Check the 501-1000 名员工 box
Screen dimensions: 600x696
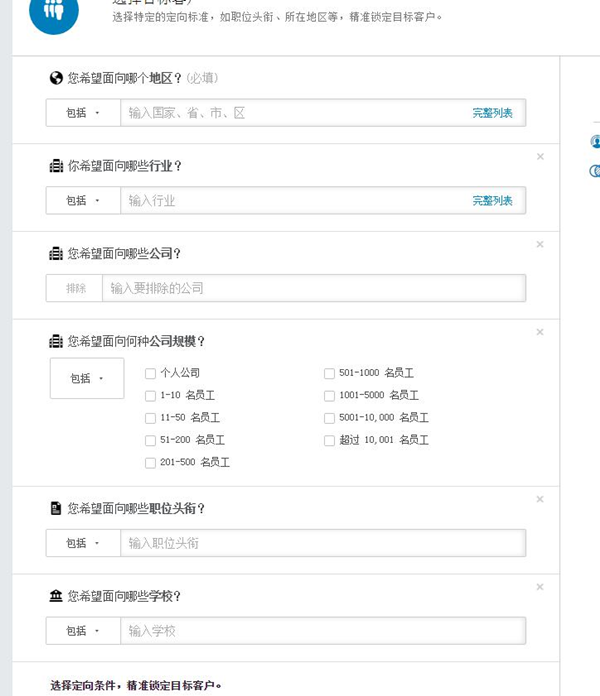[x=329, y=373]
